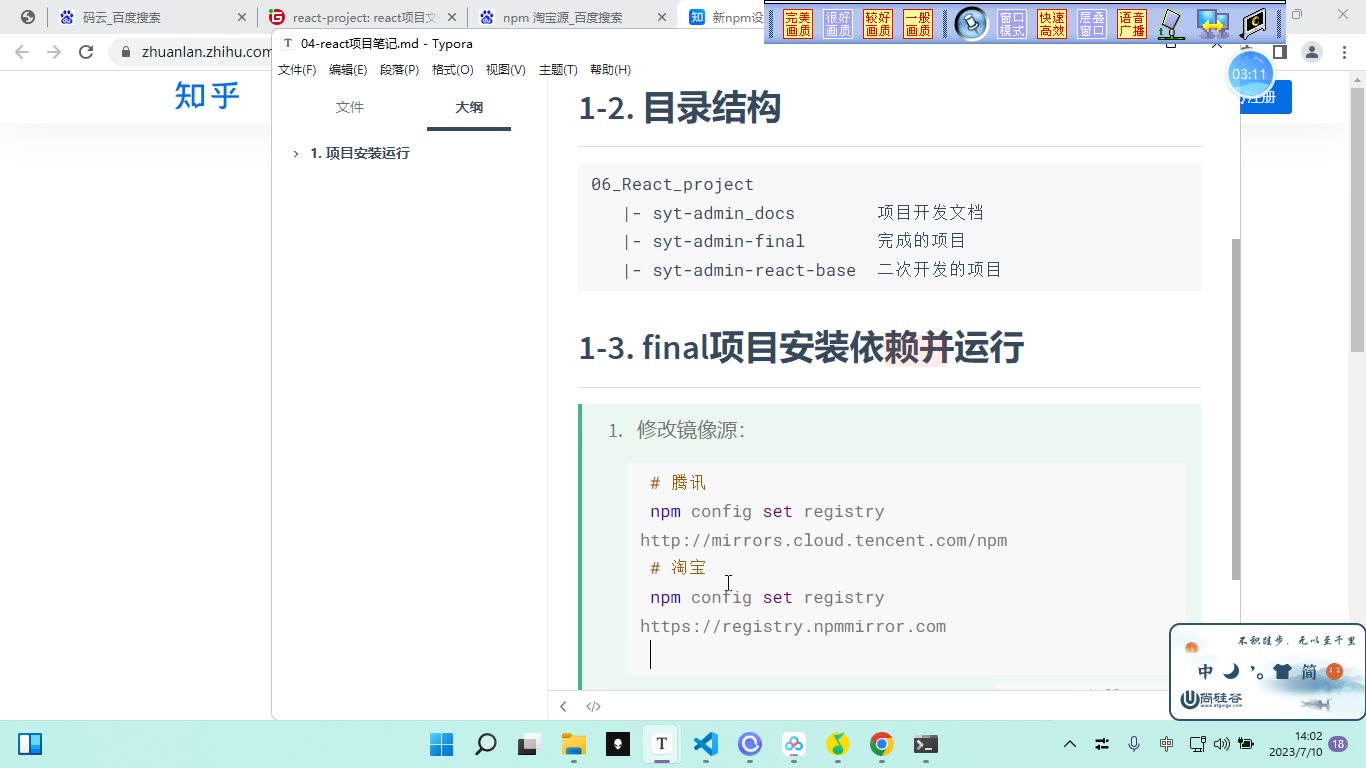1366x768 pixels.
Task: Open Windows Search from the taskbar
Action: (486, 744)
